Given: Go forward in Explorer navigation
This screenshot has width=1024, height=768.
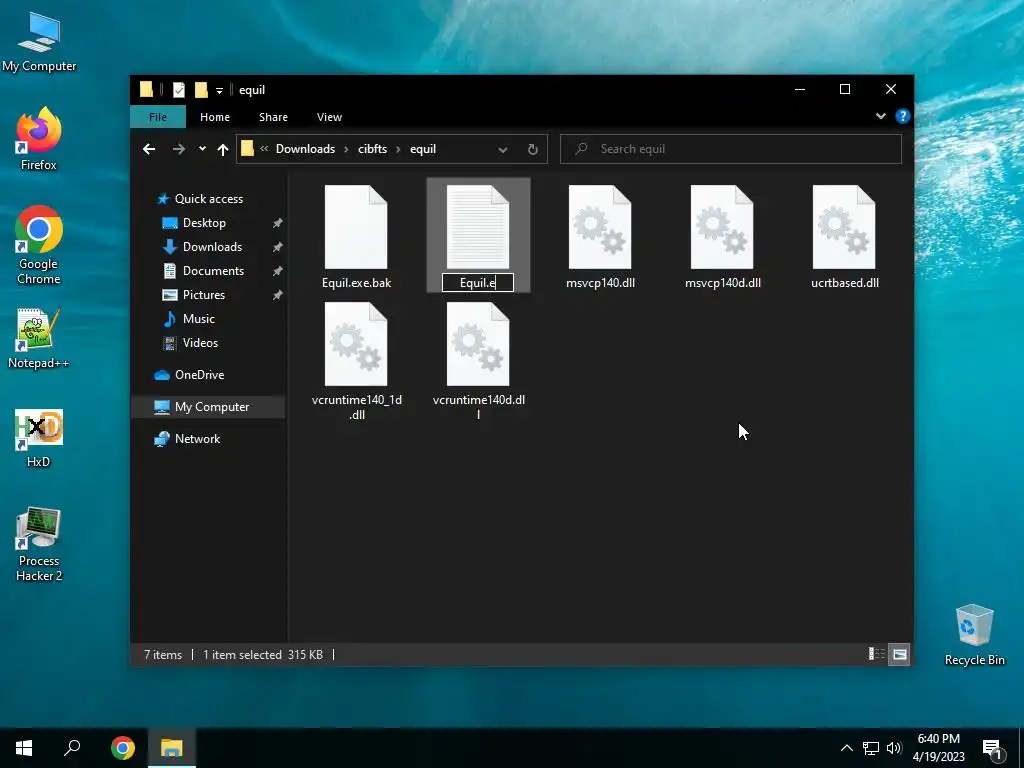Looking at the screenshot, I should click(x=178, y=149).
